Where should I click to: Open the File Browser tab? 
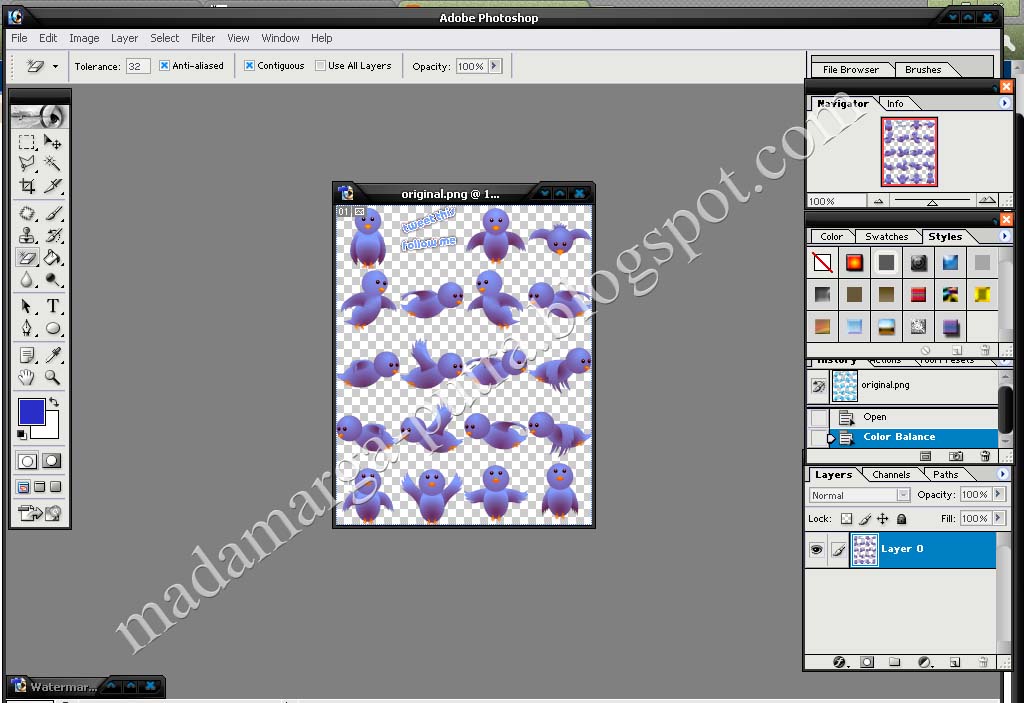coord(850,69)
